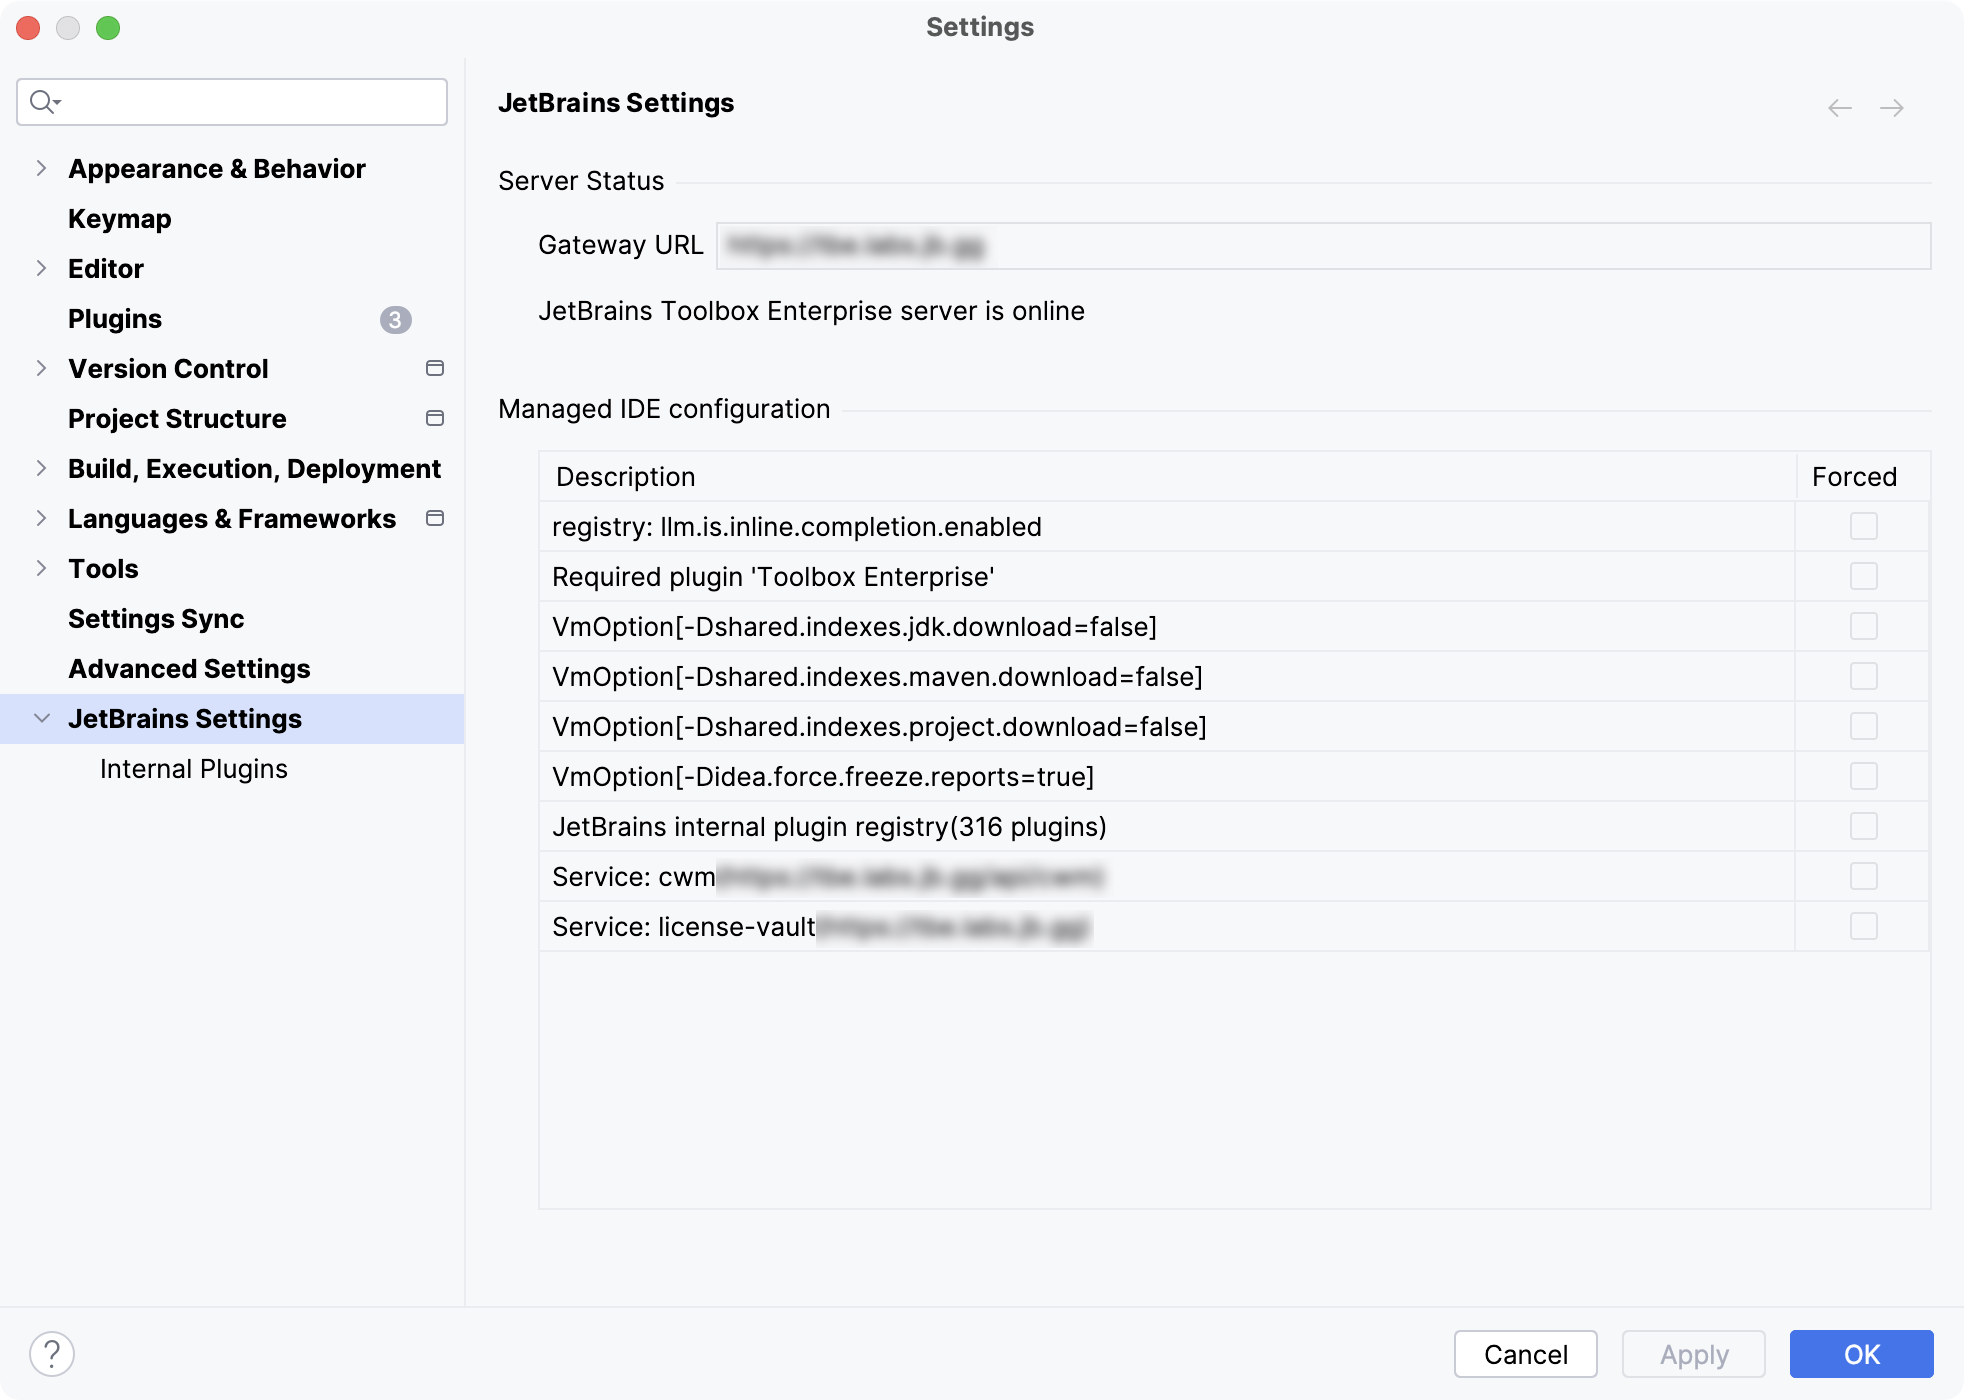Select the VmOption shared.indexes.maven.download=false row

[x=1234, y=676]
